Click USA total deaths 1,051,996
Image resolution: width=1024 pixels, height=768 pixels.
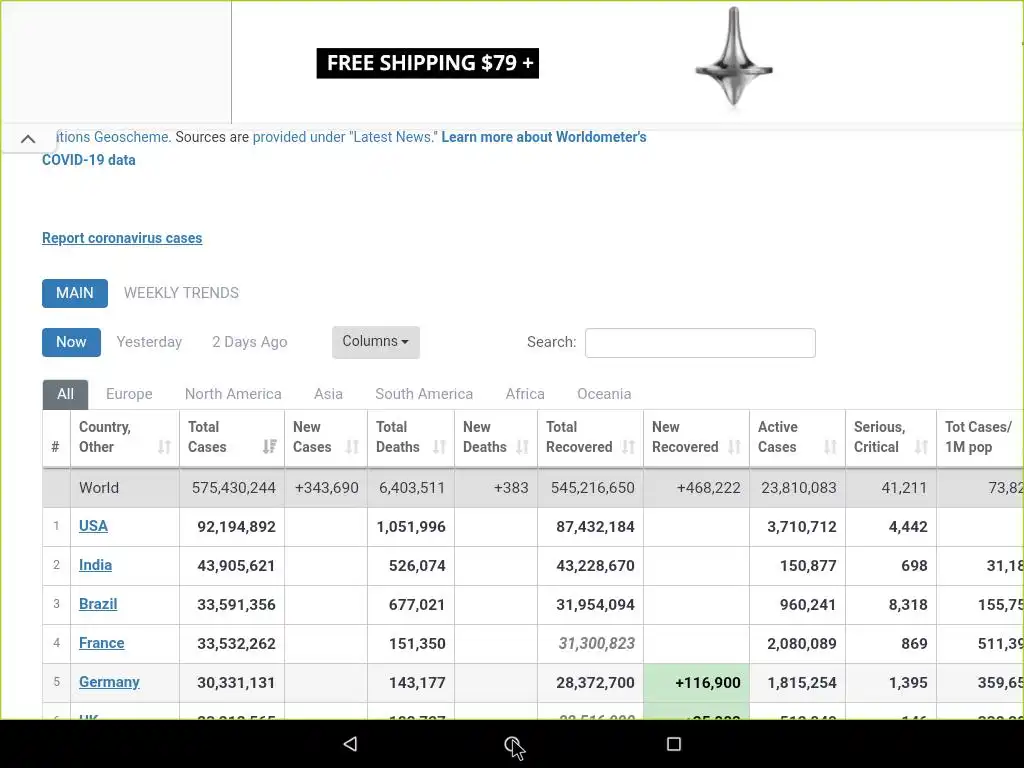tap(411, 527)
